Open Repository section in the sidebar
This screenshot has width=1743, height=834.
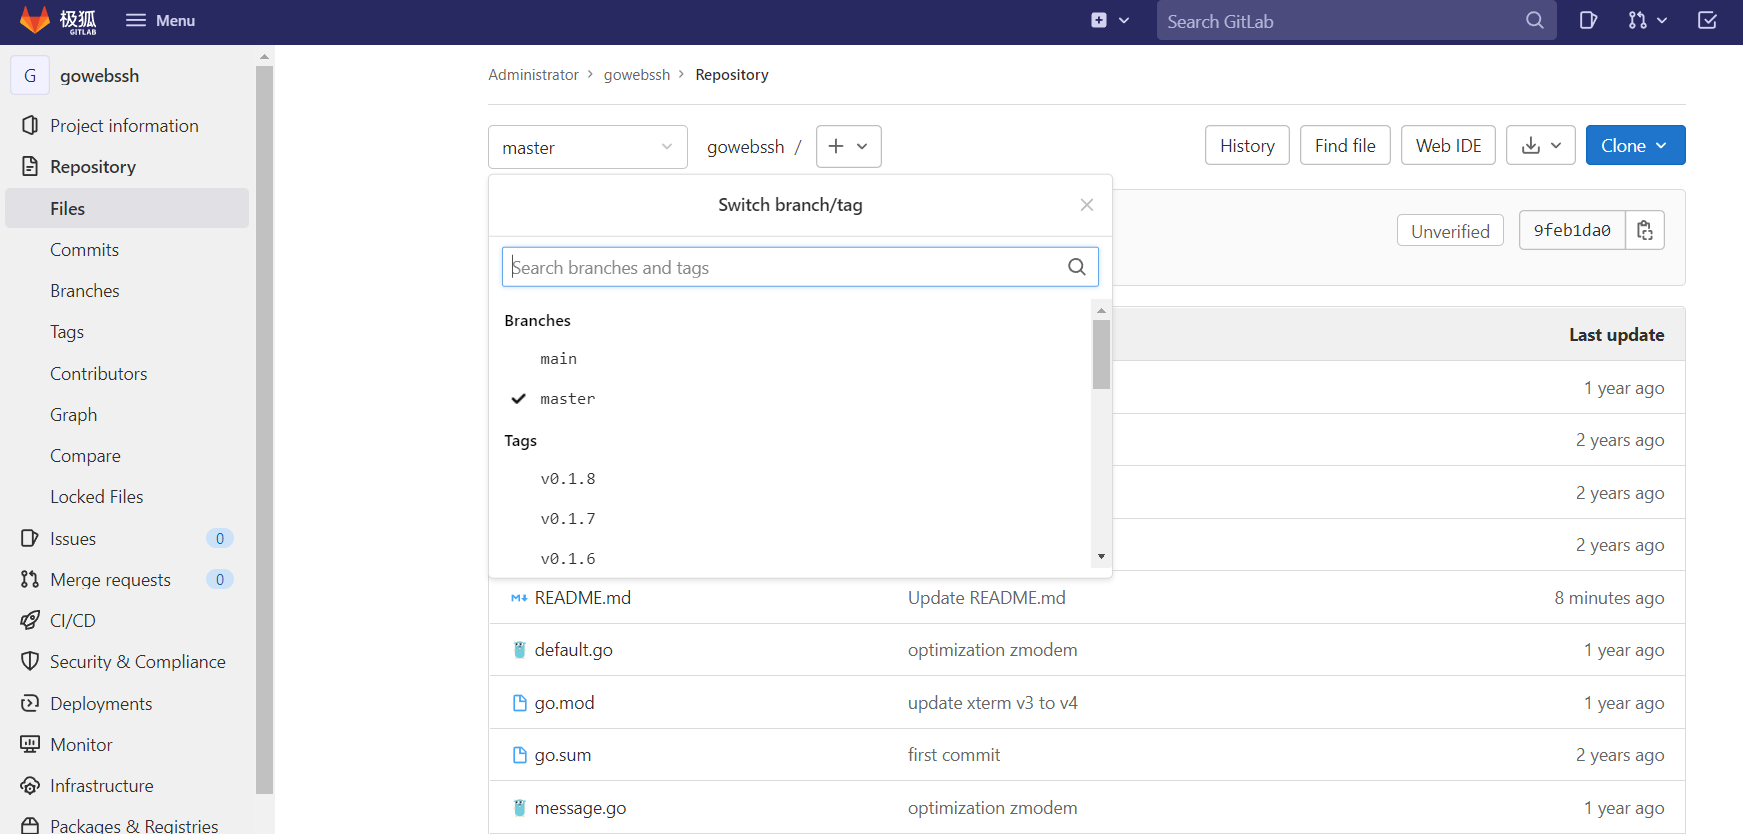click(x=93, y=166)
